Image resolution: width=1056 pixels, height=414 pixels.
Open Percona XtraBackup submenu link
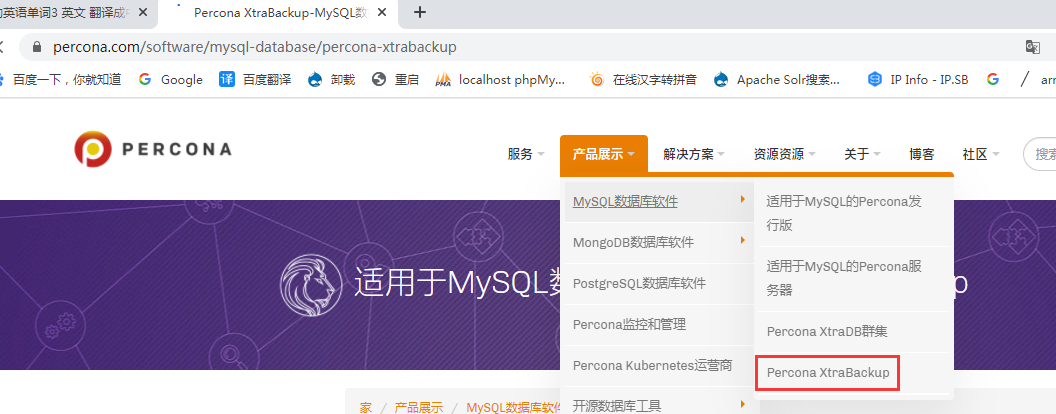828,372
